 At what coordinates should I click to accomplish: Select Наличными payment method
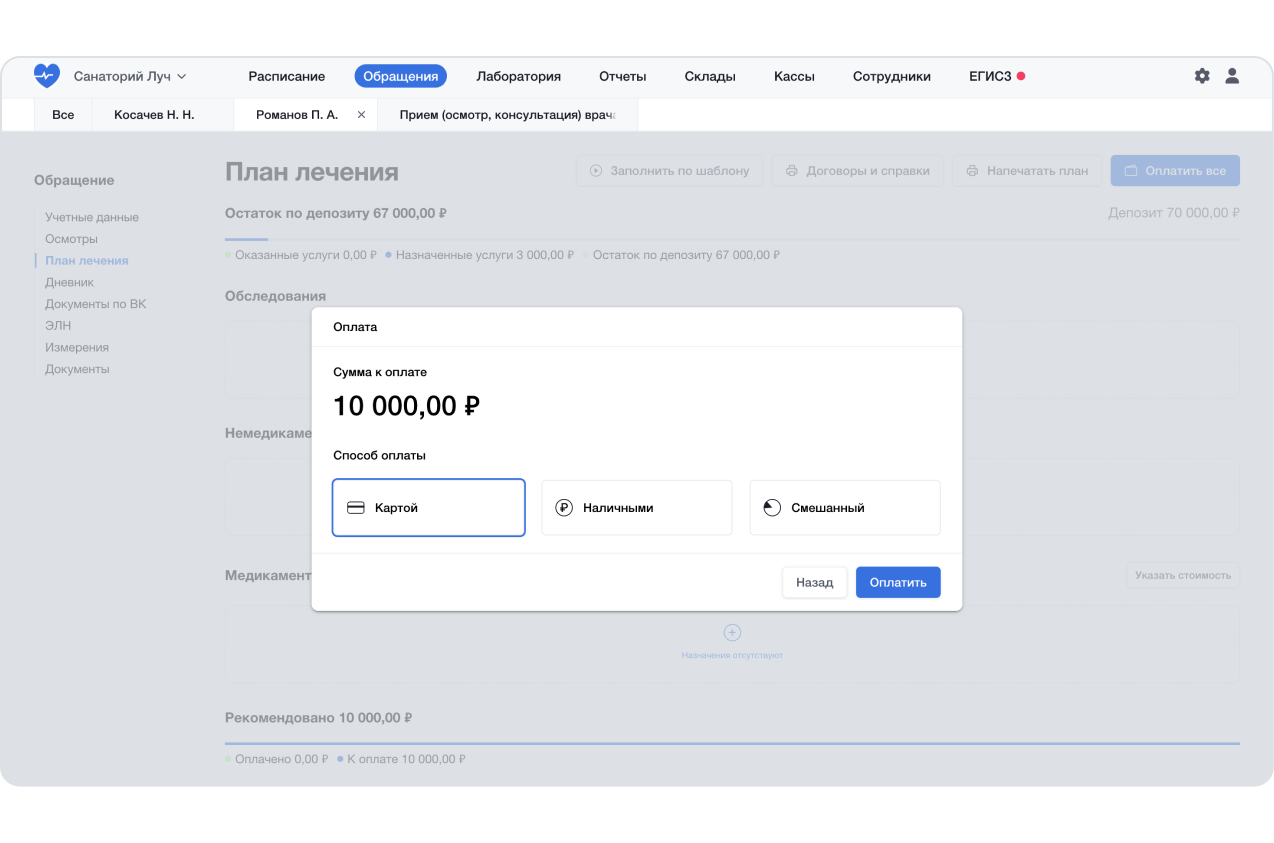point(636,508)
